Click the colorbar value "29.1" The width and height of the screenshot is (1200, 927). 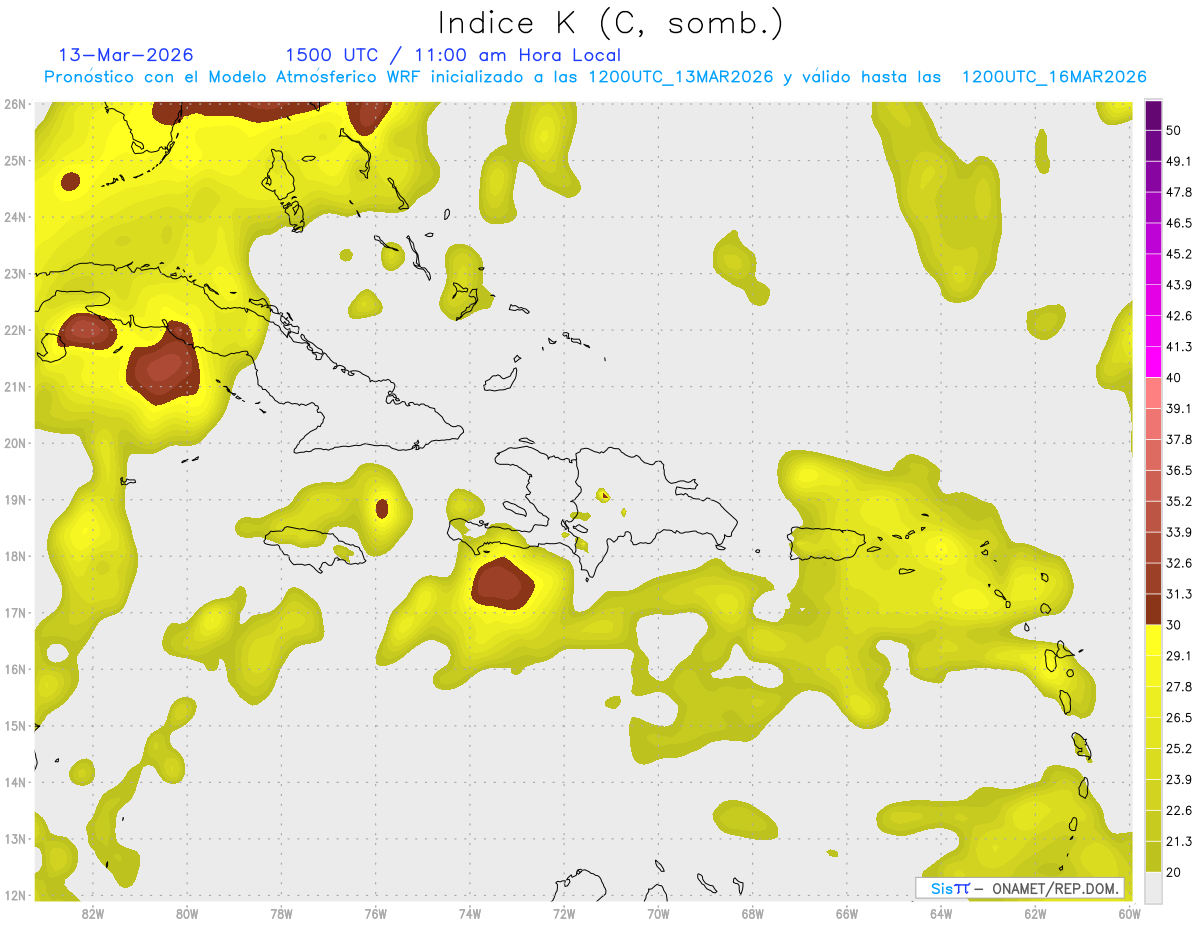pyautogui.click(x=1179, y=655)
